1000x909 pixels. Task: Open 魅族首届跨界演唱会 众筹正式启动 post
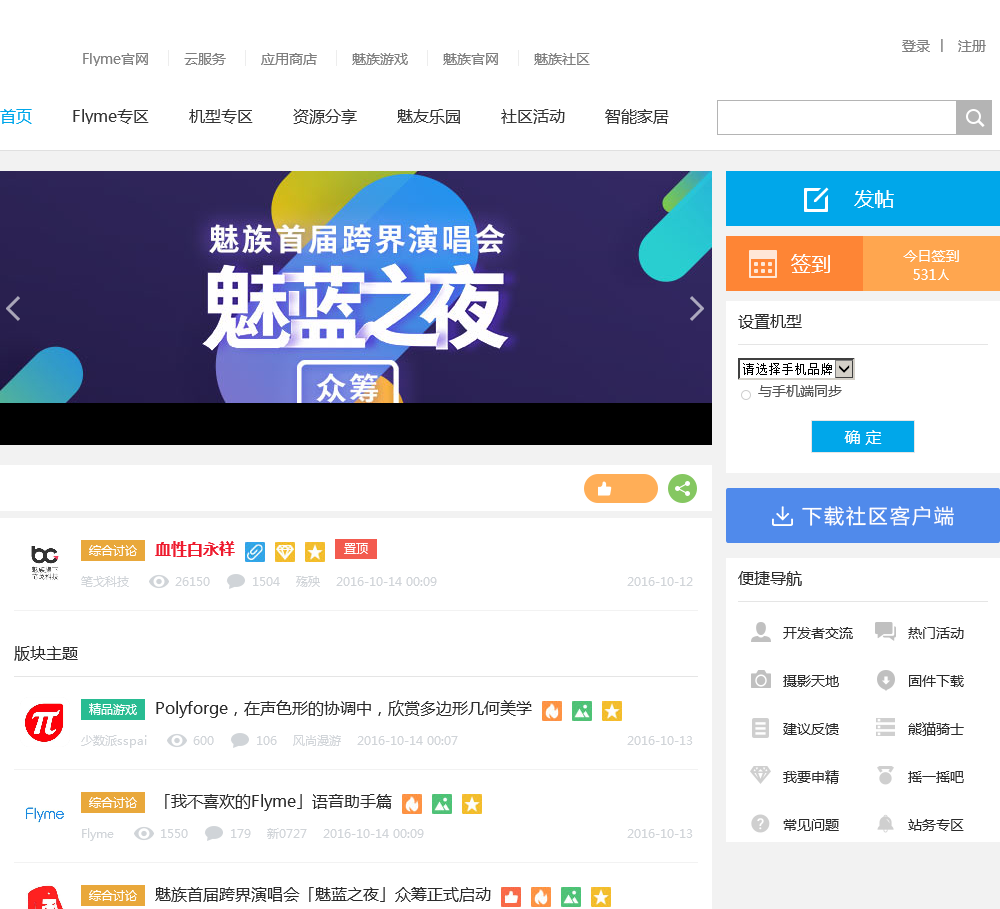coord(323,895)
